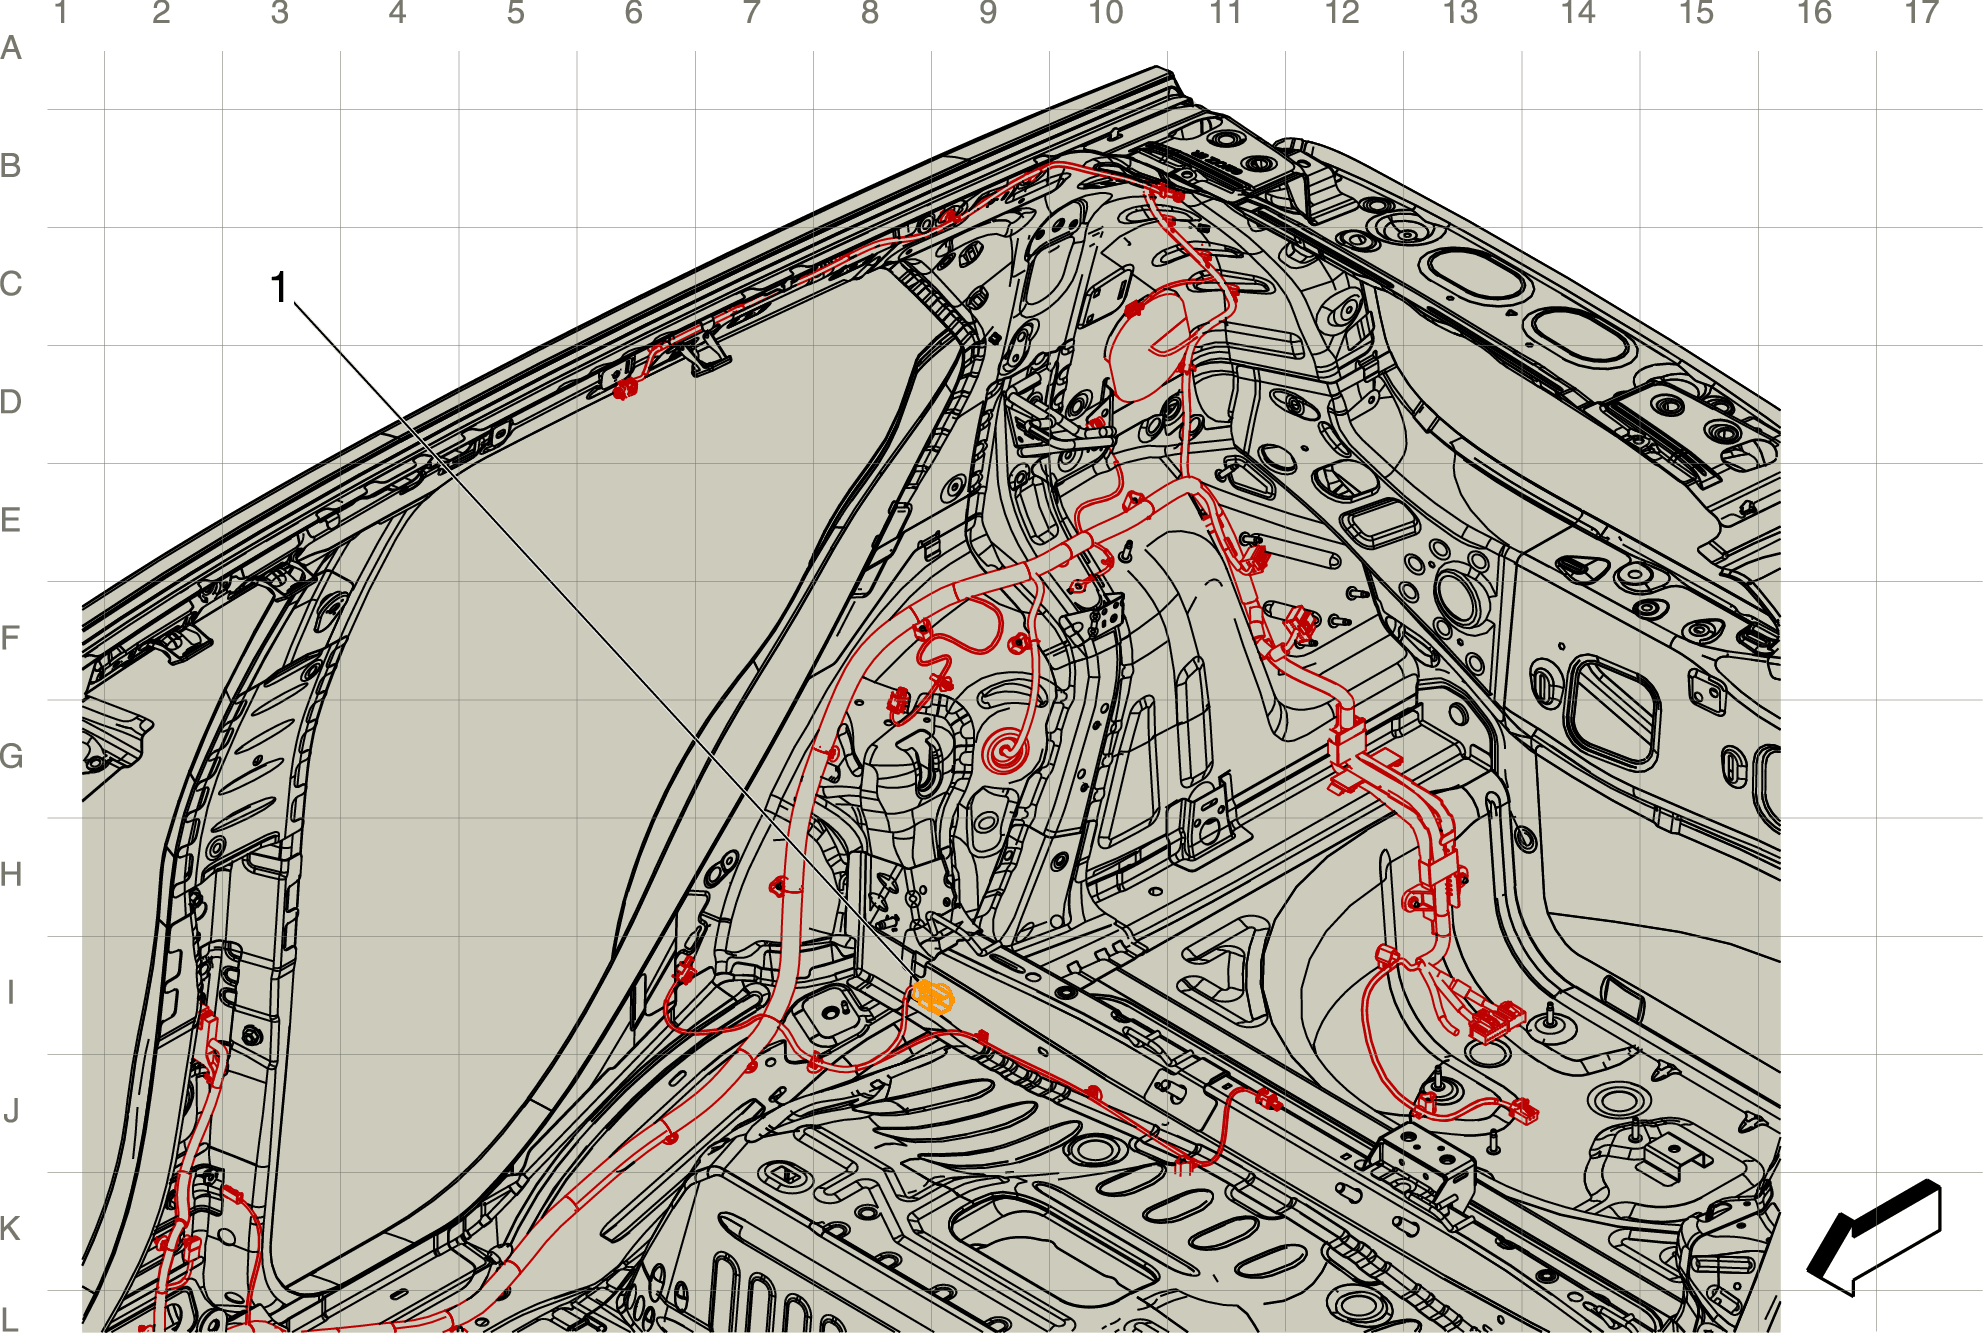Click column header 4
The image size is (1983, 1333).
[397, 13]
